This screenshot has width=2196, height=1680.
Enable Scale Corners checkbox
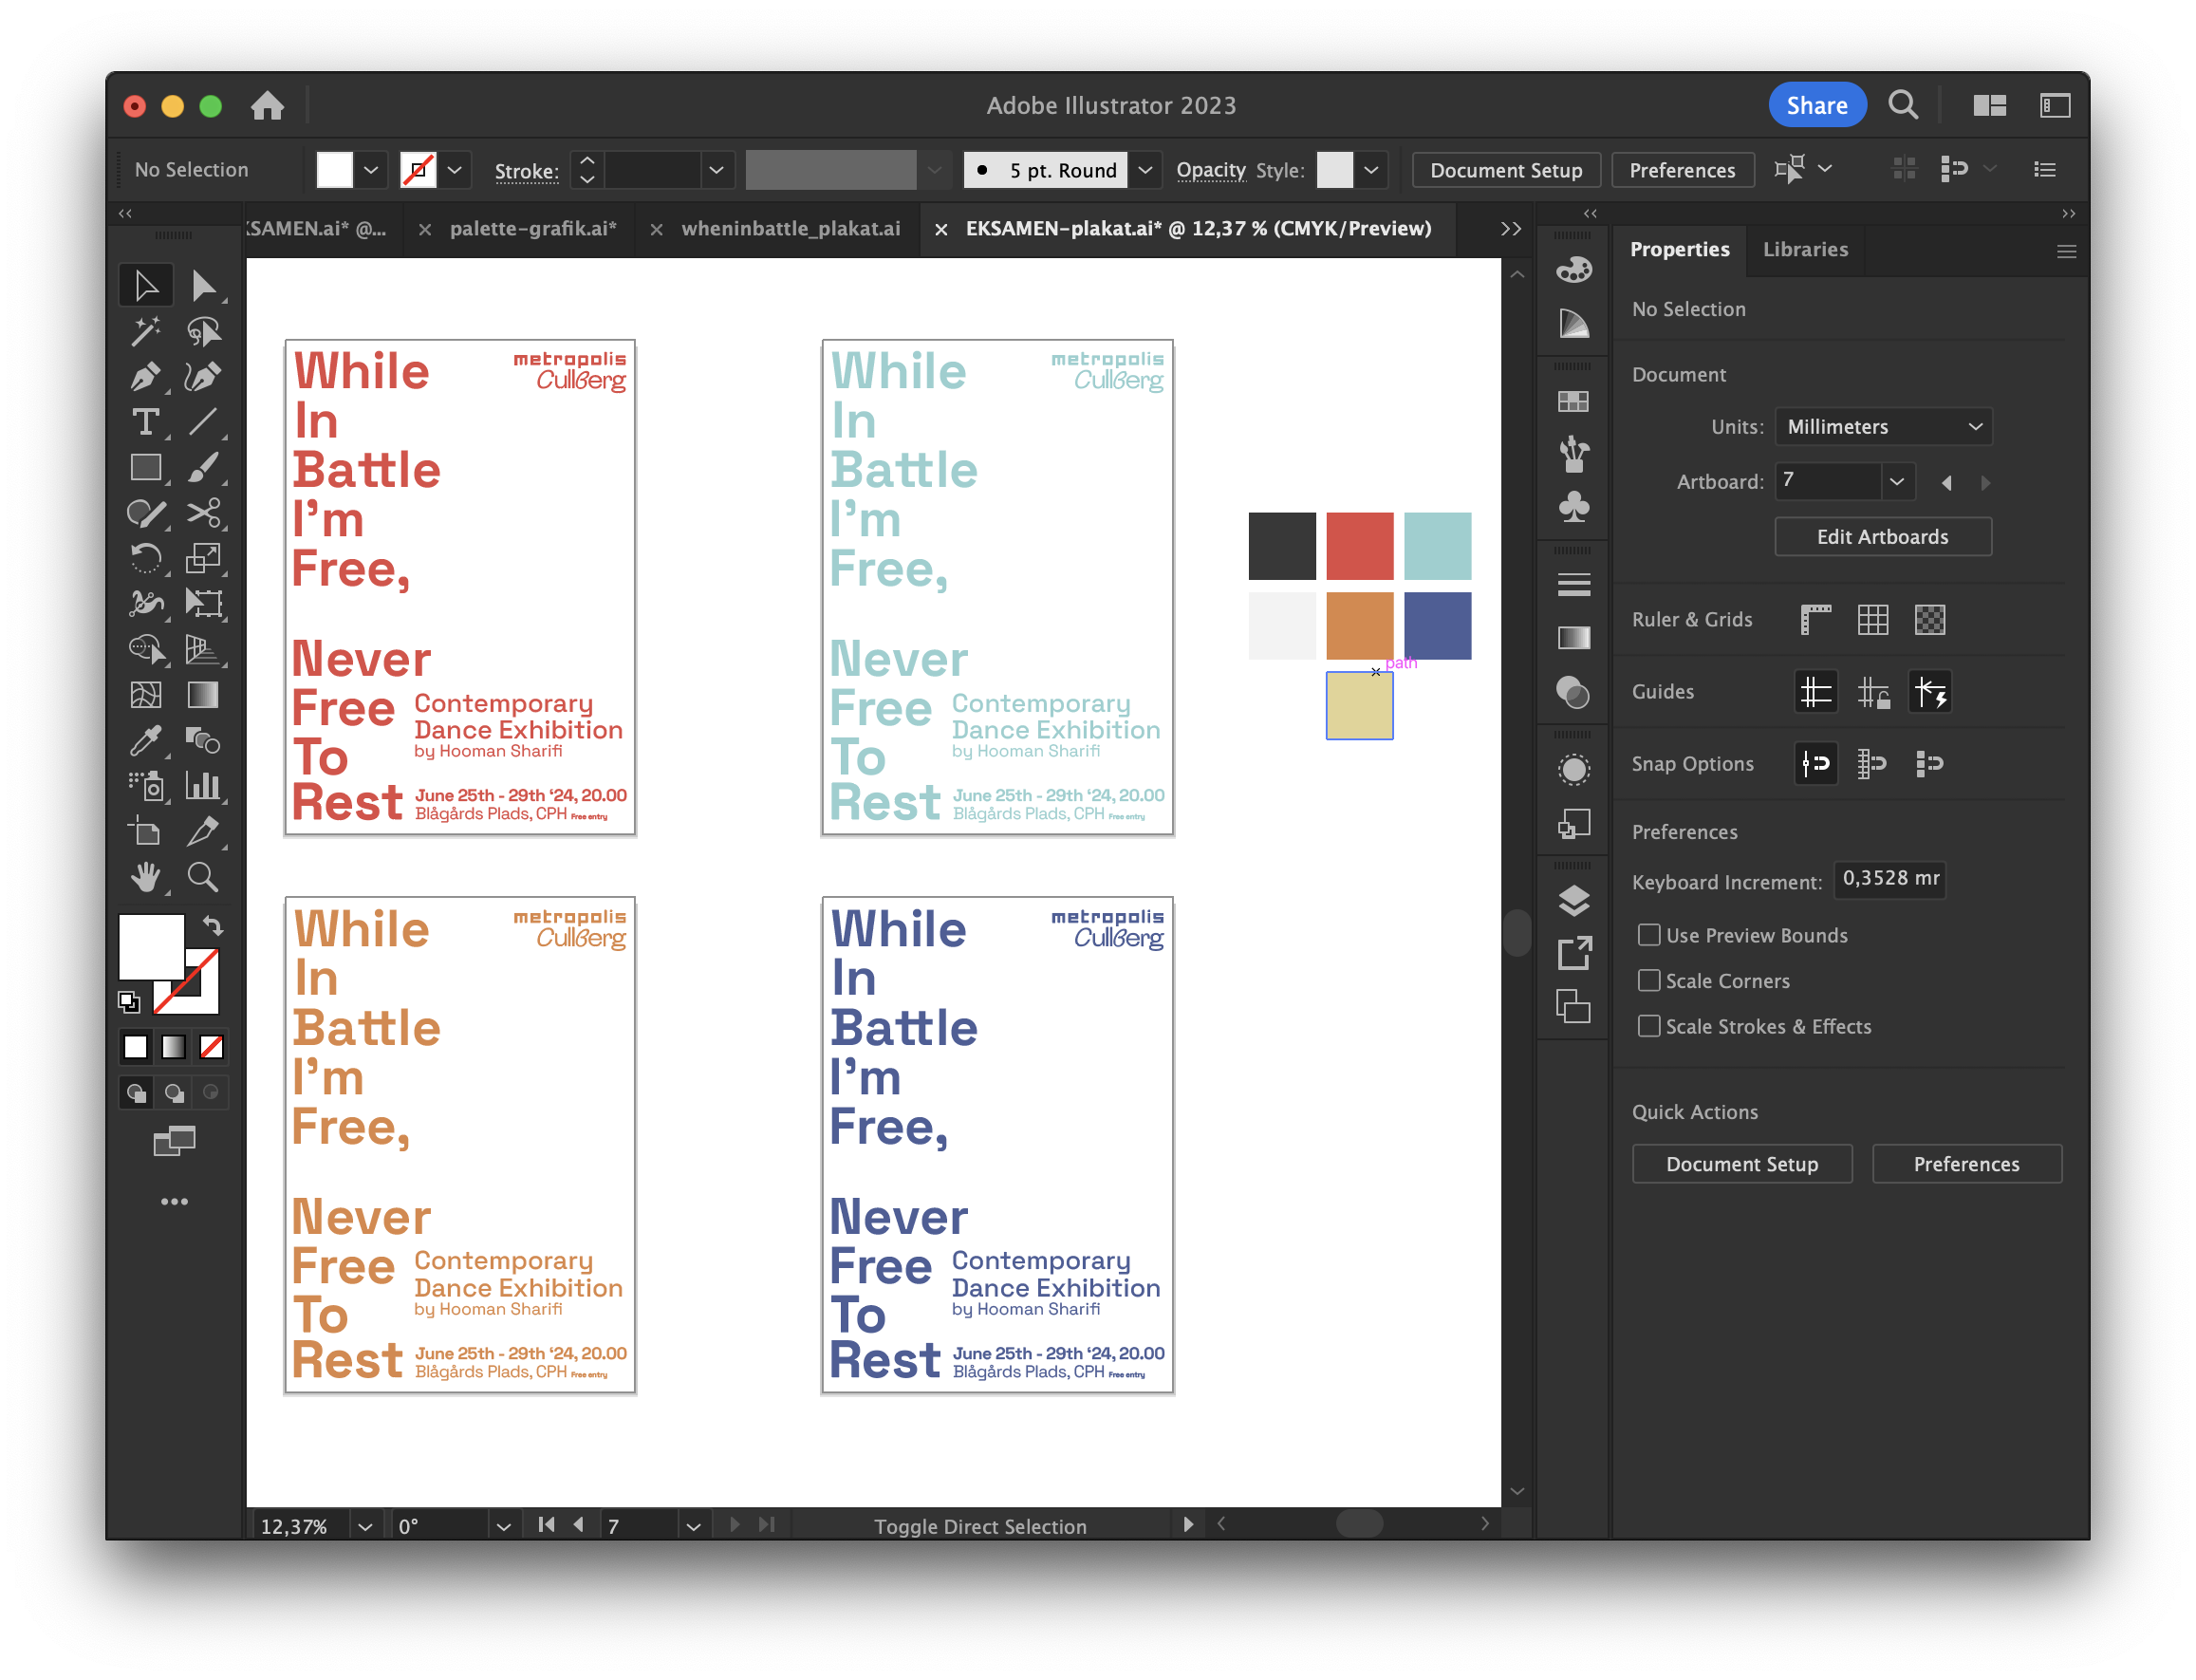click(1649, 981)
